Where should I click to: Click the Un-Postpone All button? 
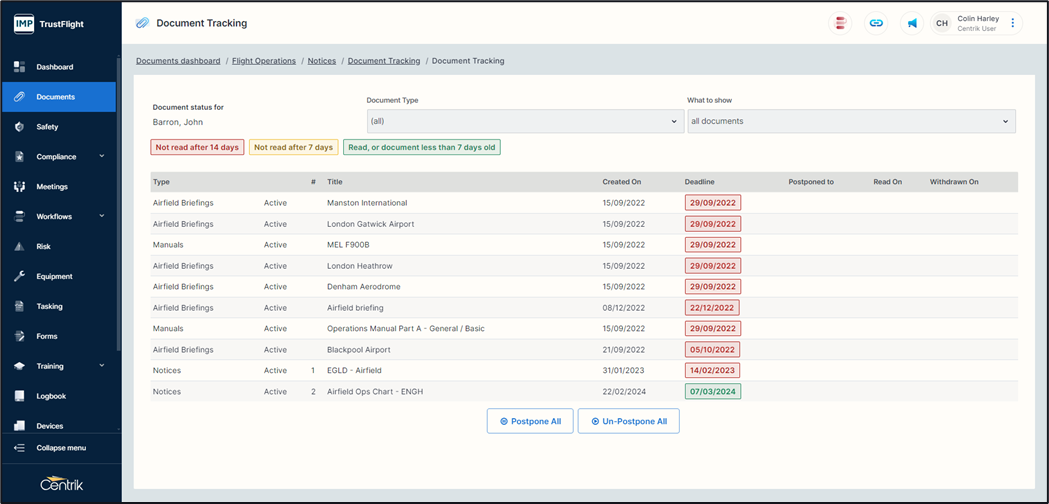tap(628, 421)
